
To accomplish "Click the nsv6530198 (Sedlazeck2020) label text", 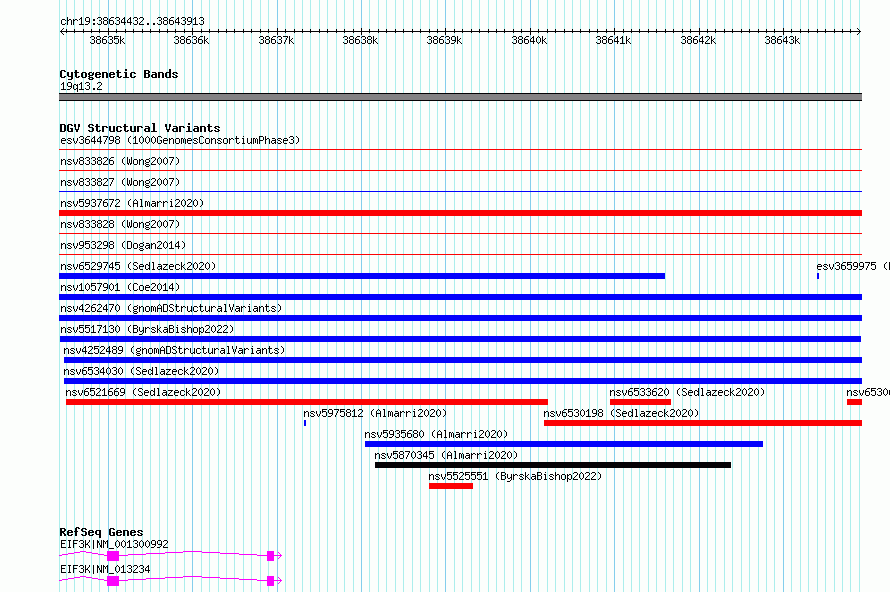I will [621, 413].
